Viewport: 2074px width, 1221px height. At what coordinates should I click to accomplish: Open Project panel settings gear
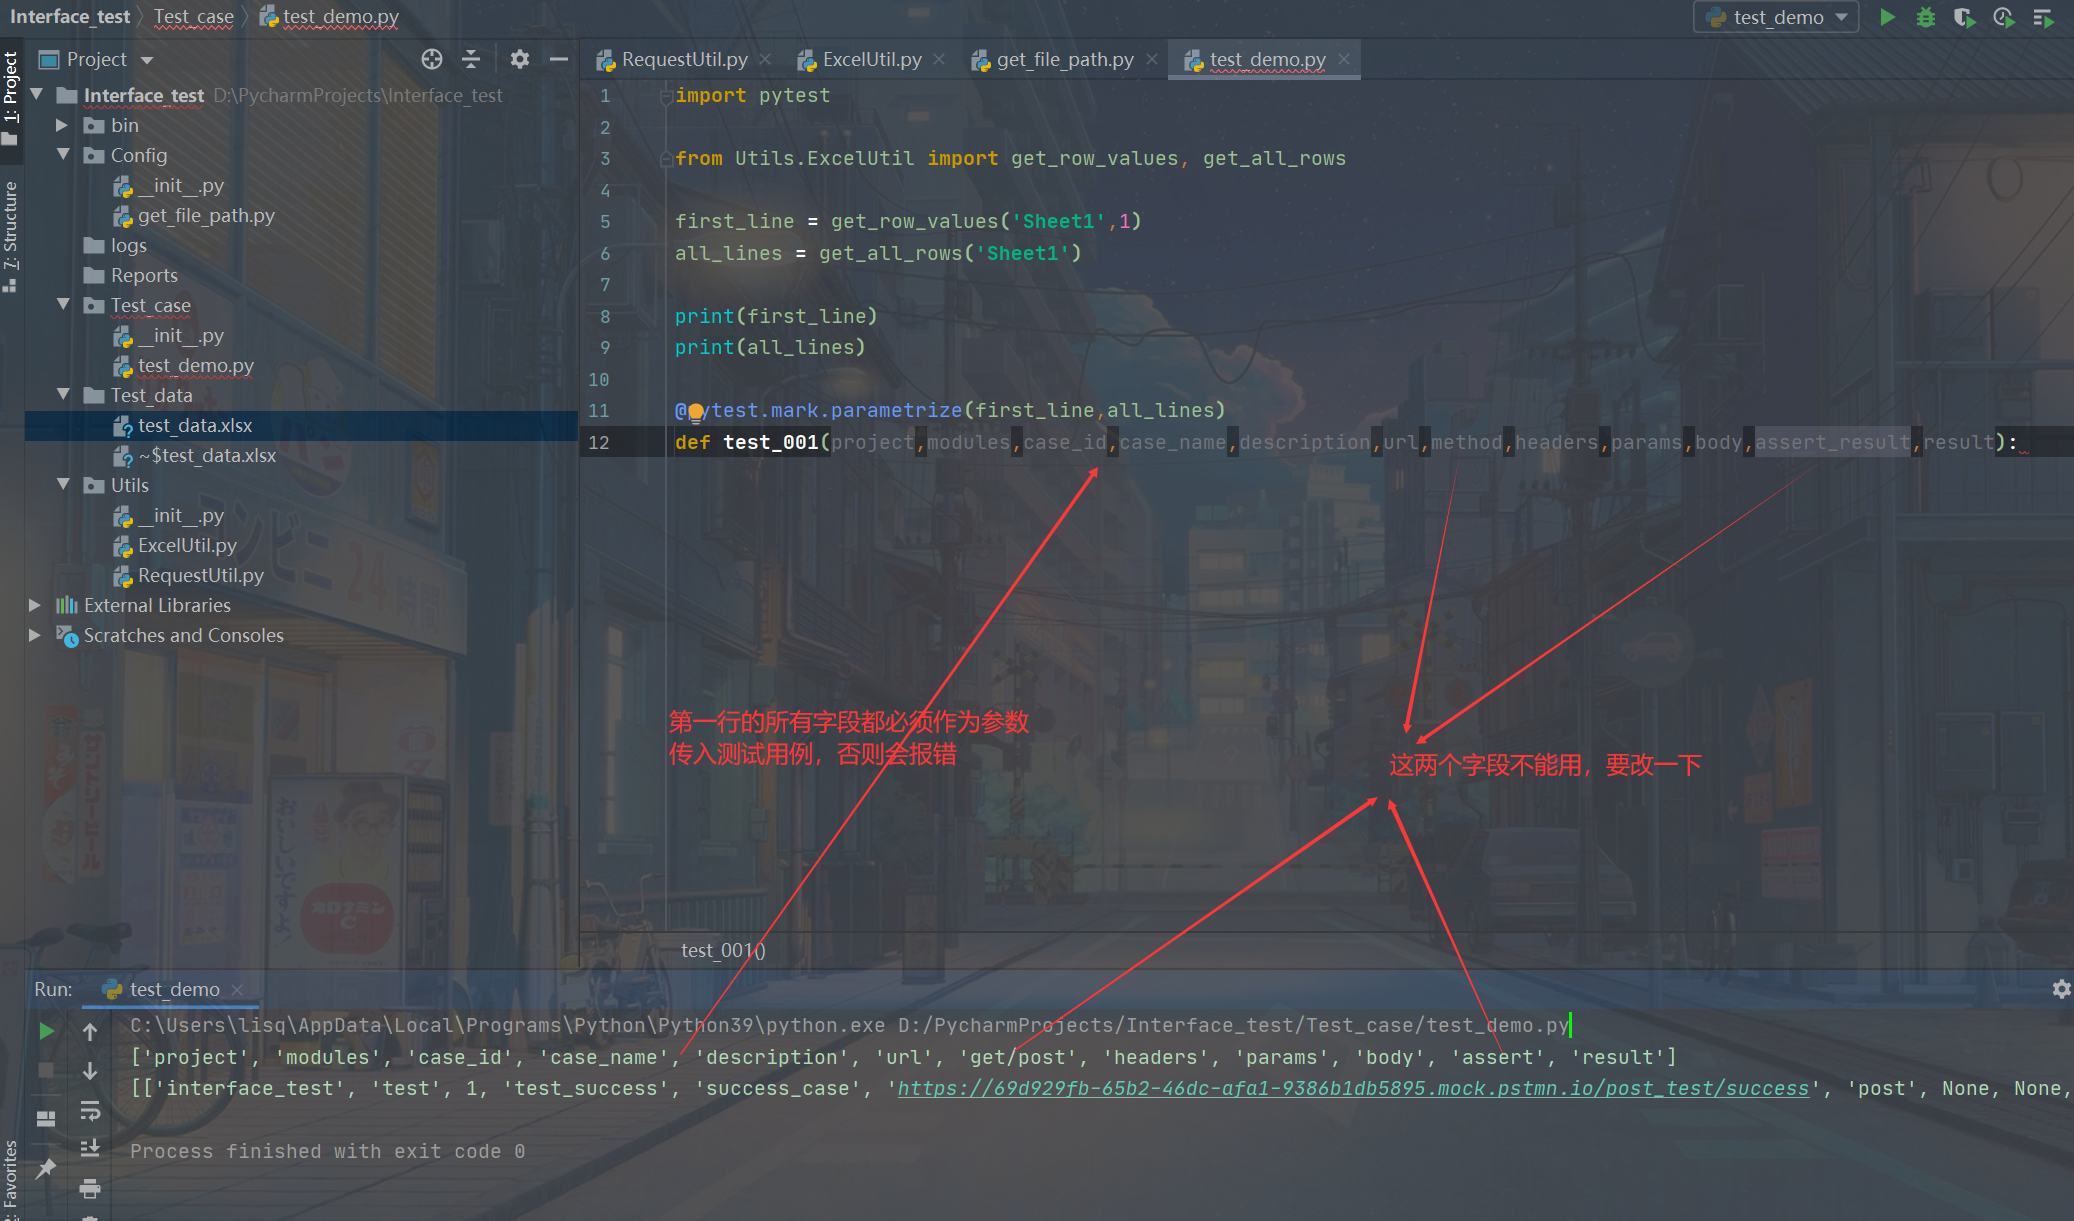click(x=519, y=59)
